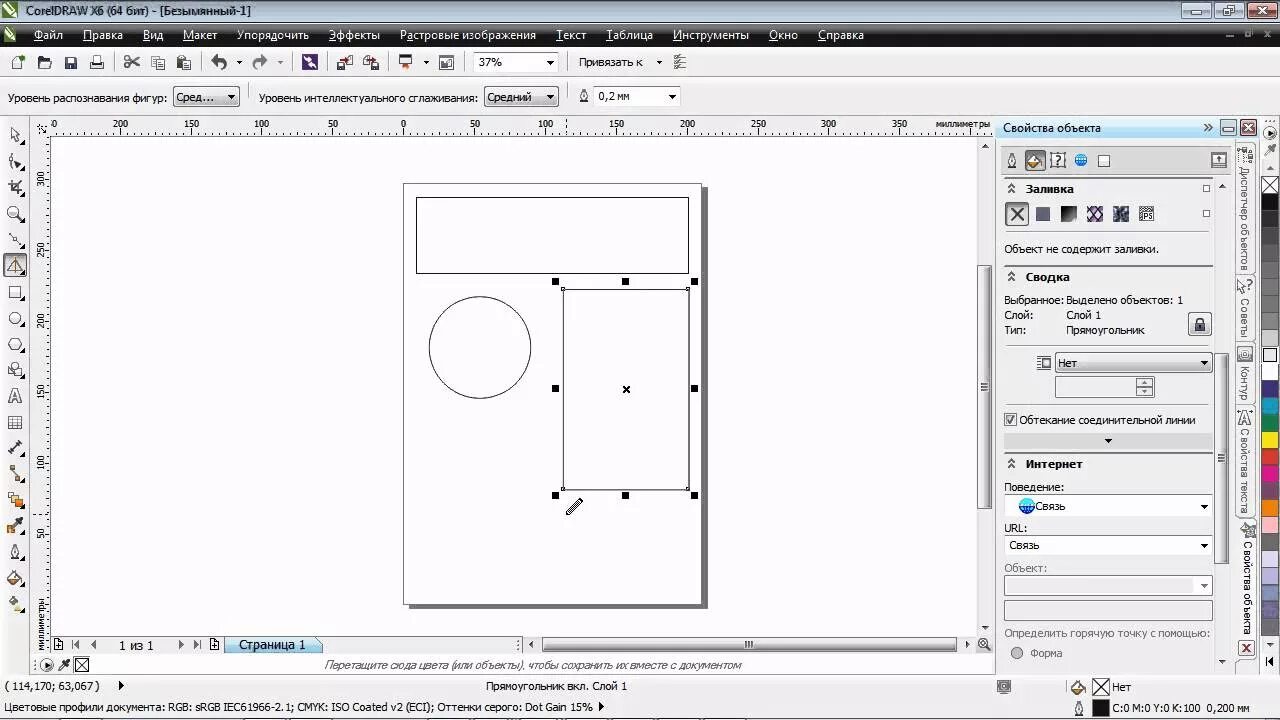The image size is (1280, 720).
Task: Lock the object with padlock button
Action: click(1199, 324)
